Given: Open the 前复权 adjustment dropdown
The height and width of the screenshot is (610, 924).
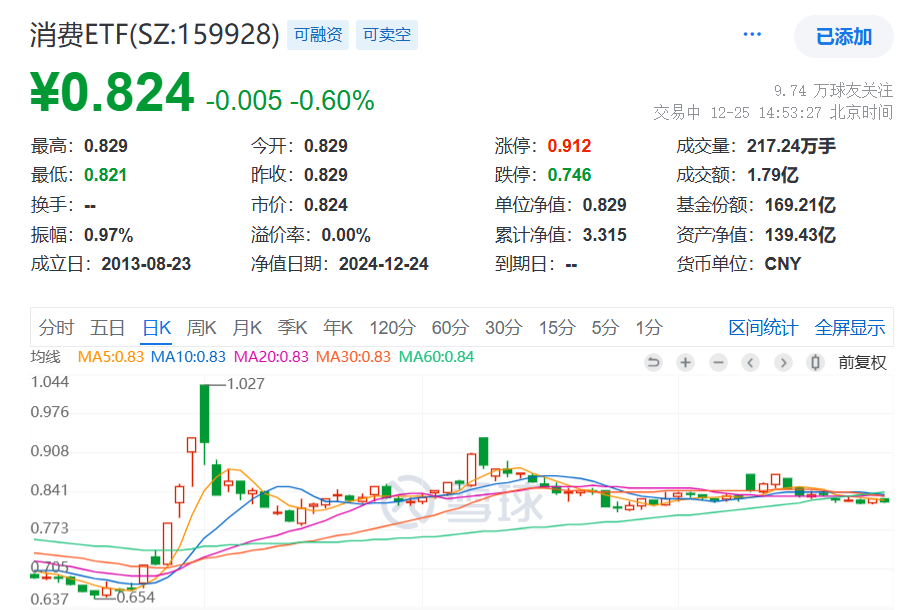Looking at the screenshot, I should click(x=862, y=362).
